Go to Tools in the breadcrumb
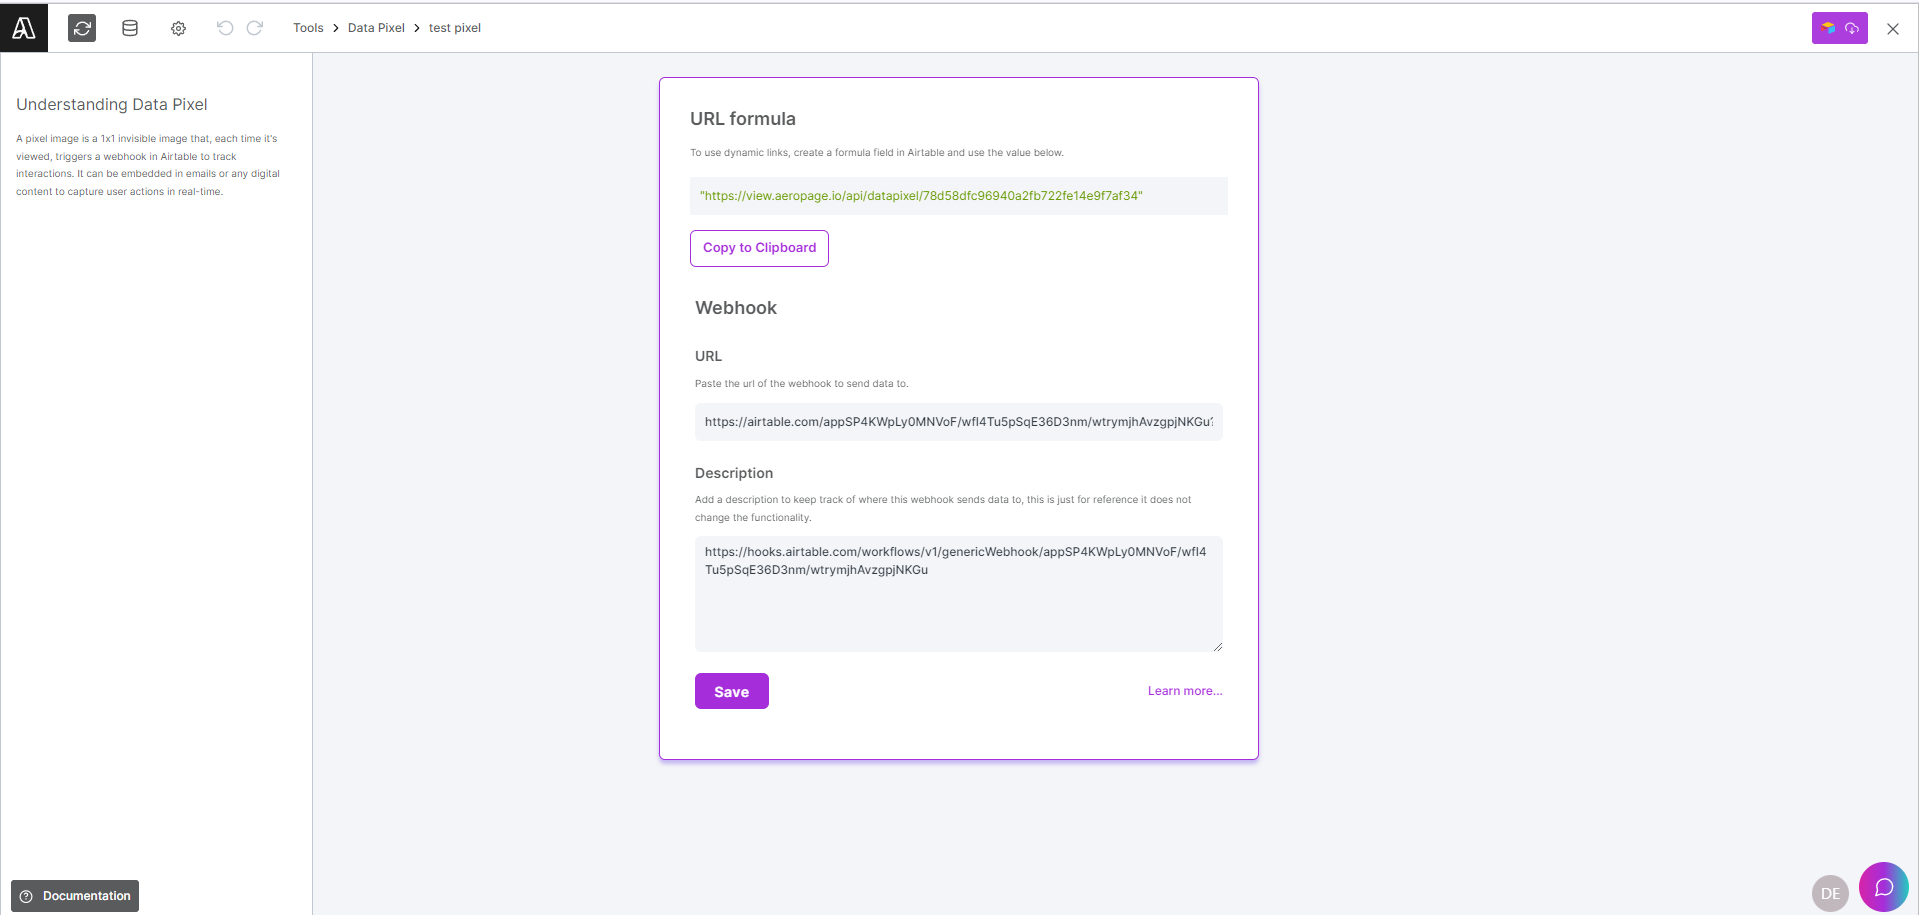The height and width of the screenshot is (915, 1919). coord(308,28)
